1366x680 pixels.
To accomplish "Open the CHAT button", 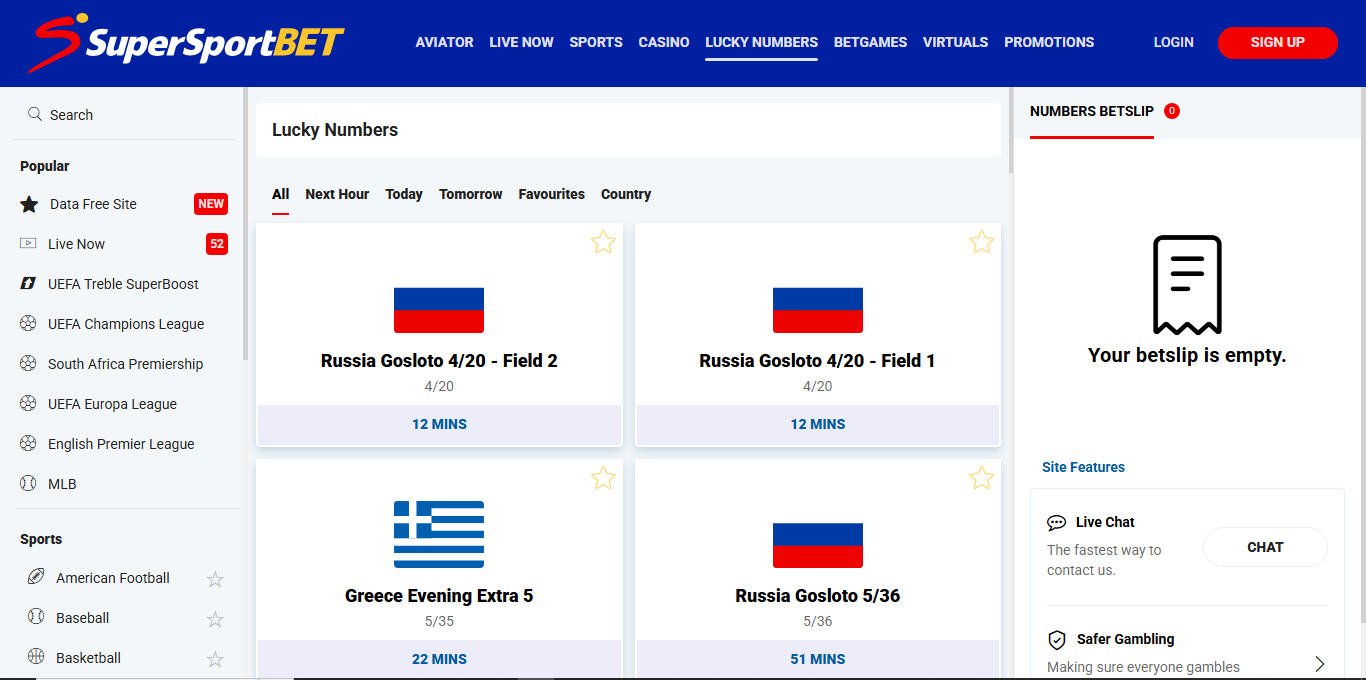I will pyautogui.click(x=1264, y=547).
